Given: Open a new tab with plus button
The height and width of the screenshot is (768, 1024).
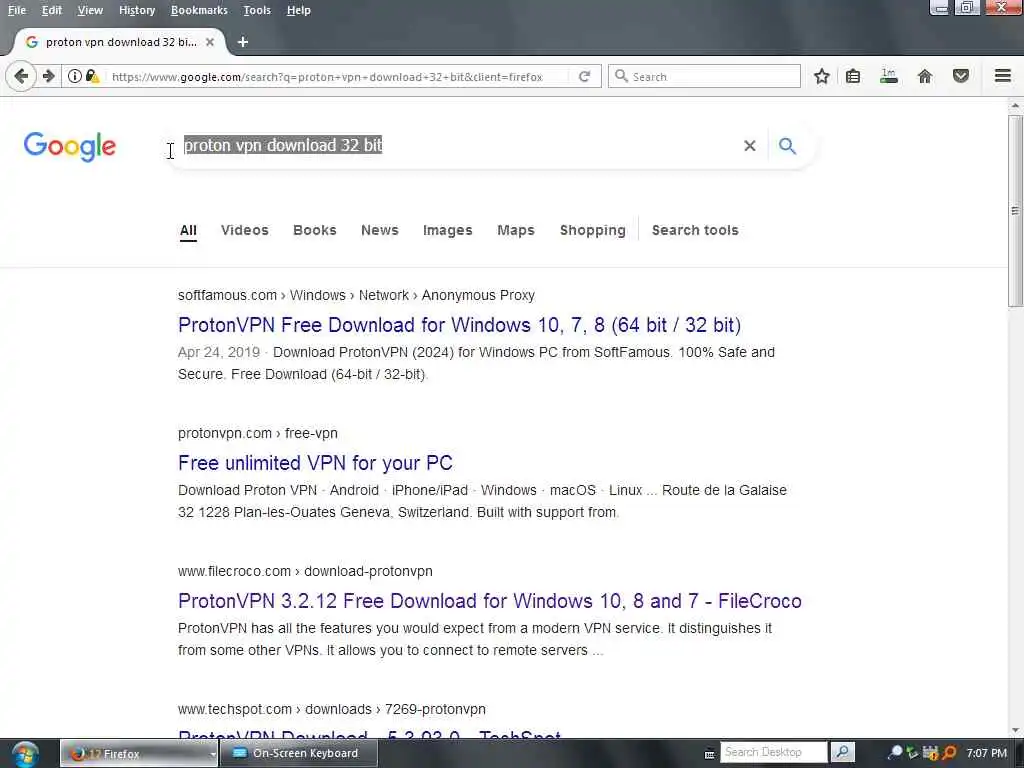Looking at the screenshot, I should (243, 42).
